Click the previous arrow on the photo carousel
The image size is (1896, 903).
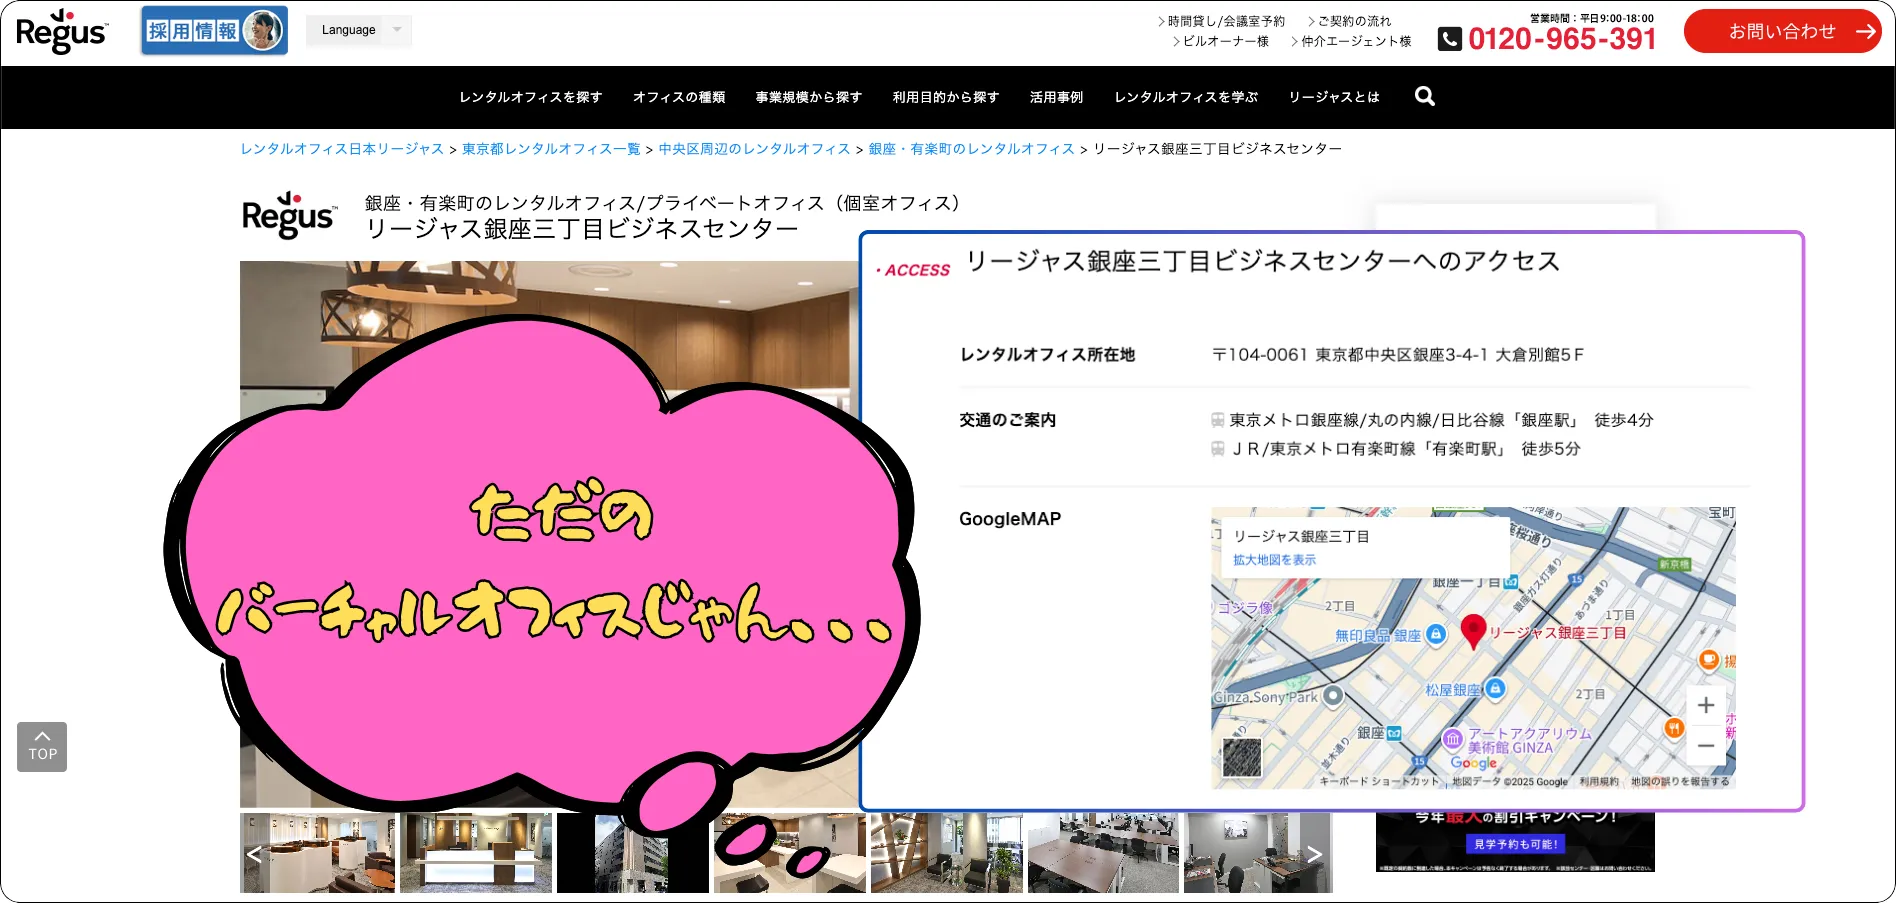(x=256, y=855)
